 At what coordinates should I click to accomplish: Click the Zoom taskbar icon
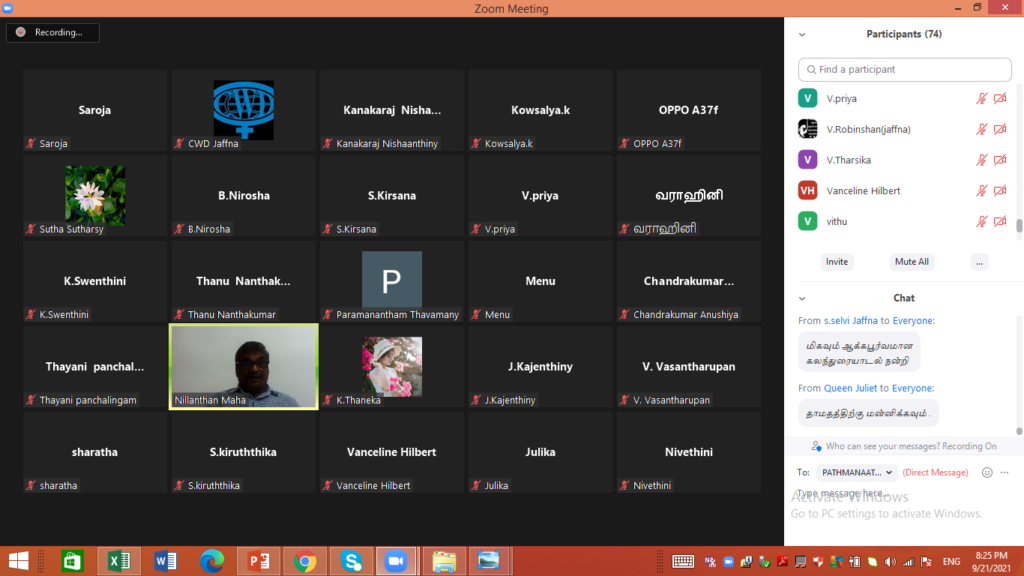396,561
